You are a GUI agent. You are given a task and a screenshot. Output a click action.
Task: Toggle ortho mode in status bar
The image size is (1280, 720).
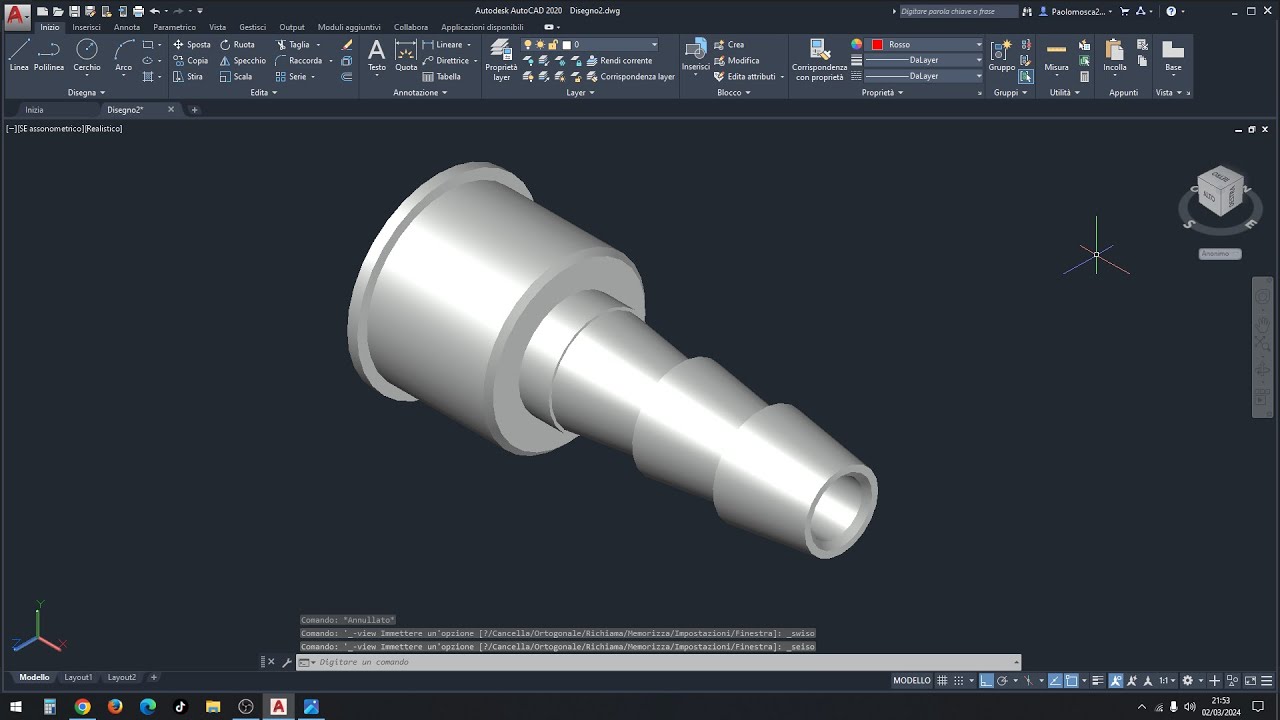[986, 680]
